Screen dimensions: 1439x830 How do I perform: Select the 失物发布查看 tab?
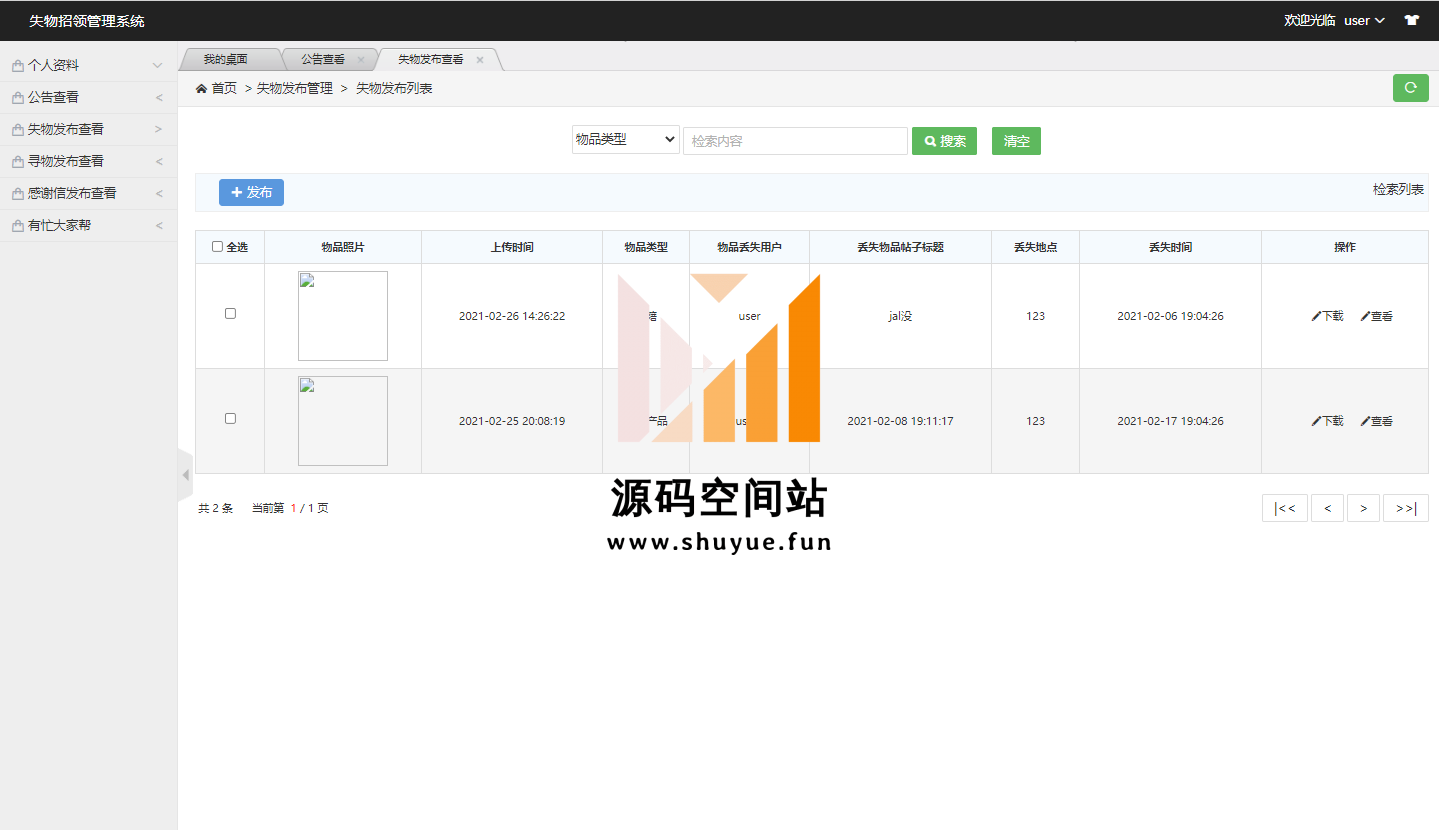tap(431, 60)
